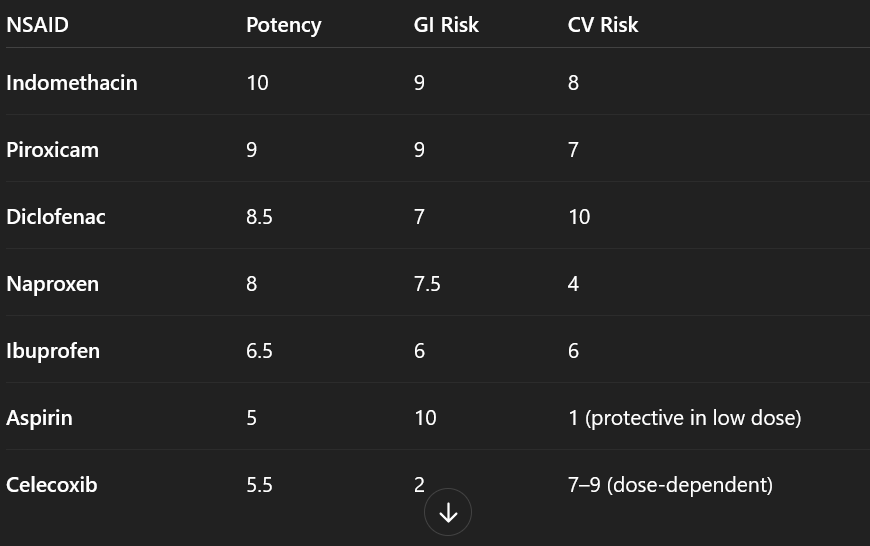
Task: Click the Aspirin row name
Action: 39,418
